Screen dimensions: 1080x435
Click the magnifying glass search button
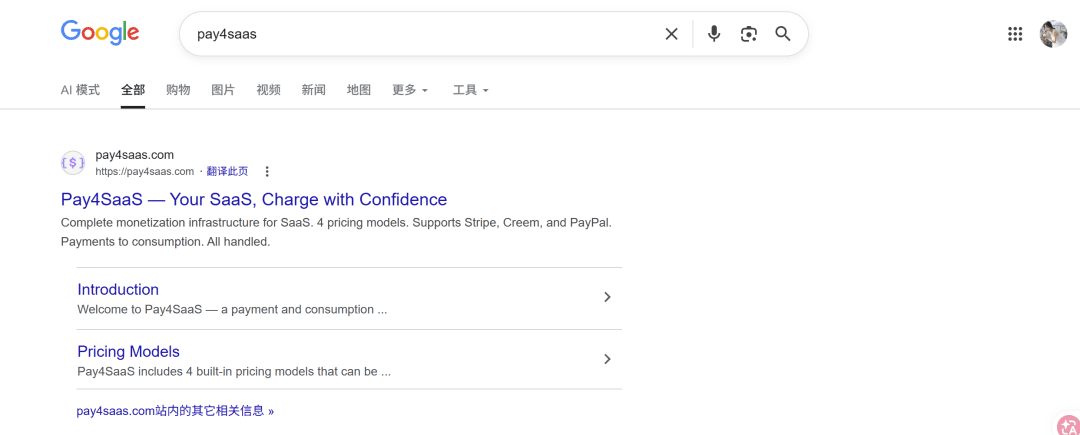(x=783, y=34)
